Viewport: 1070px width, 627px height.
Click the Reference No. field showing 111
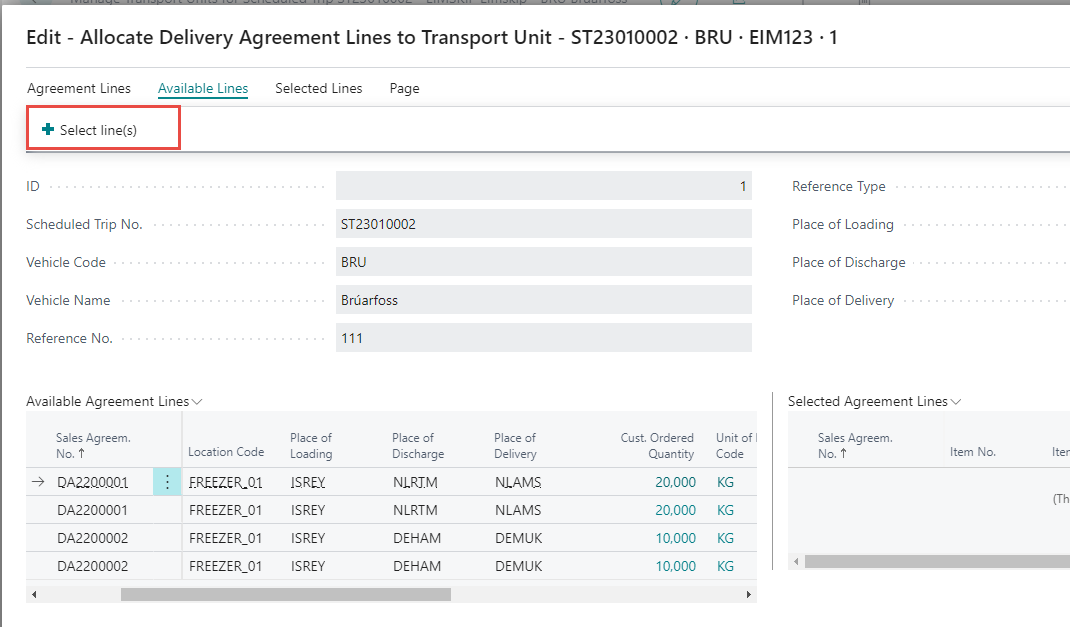(x=543, y=338)
